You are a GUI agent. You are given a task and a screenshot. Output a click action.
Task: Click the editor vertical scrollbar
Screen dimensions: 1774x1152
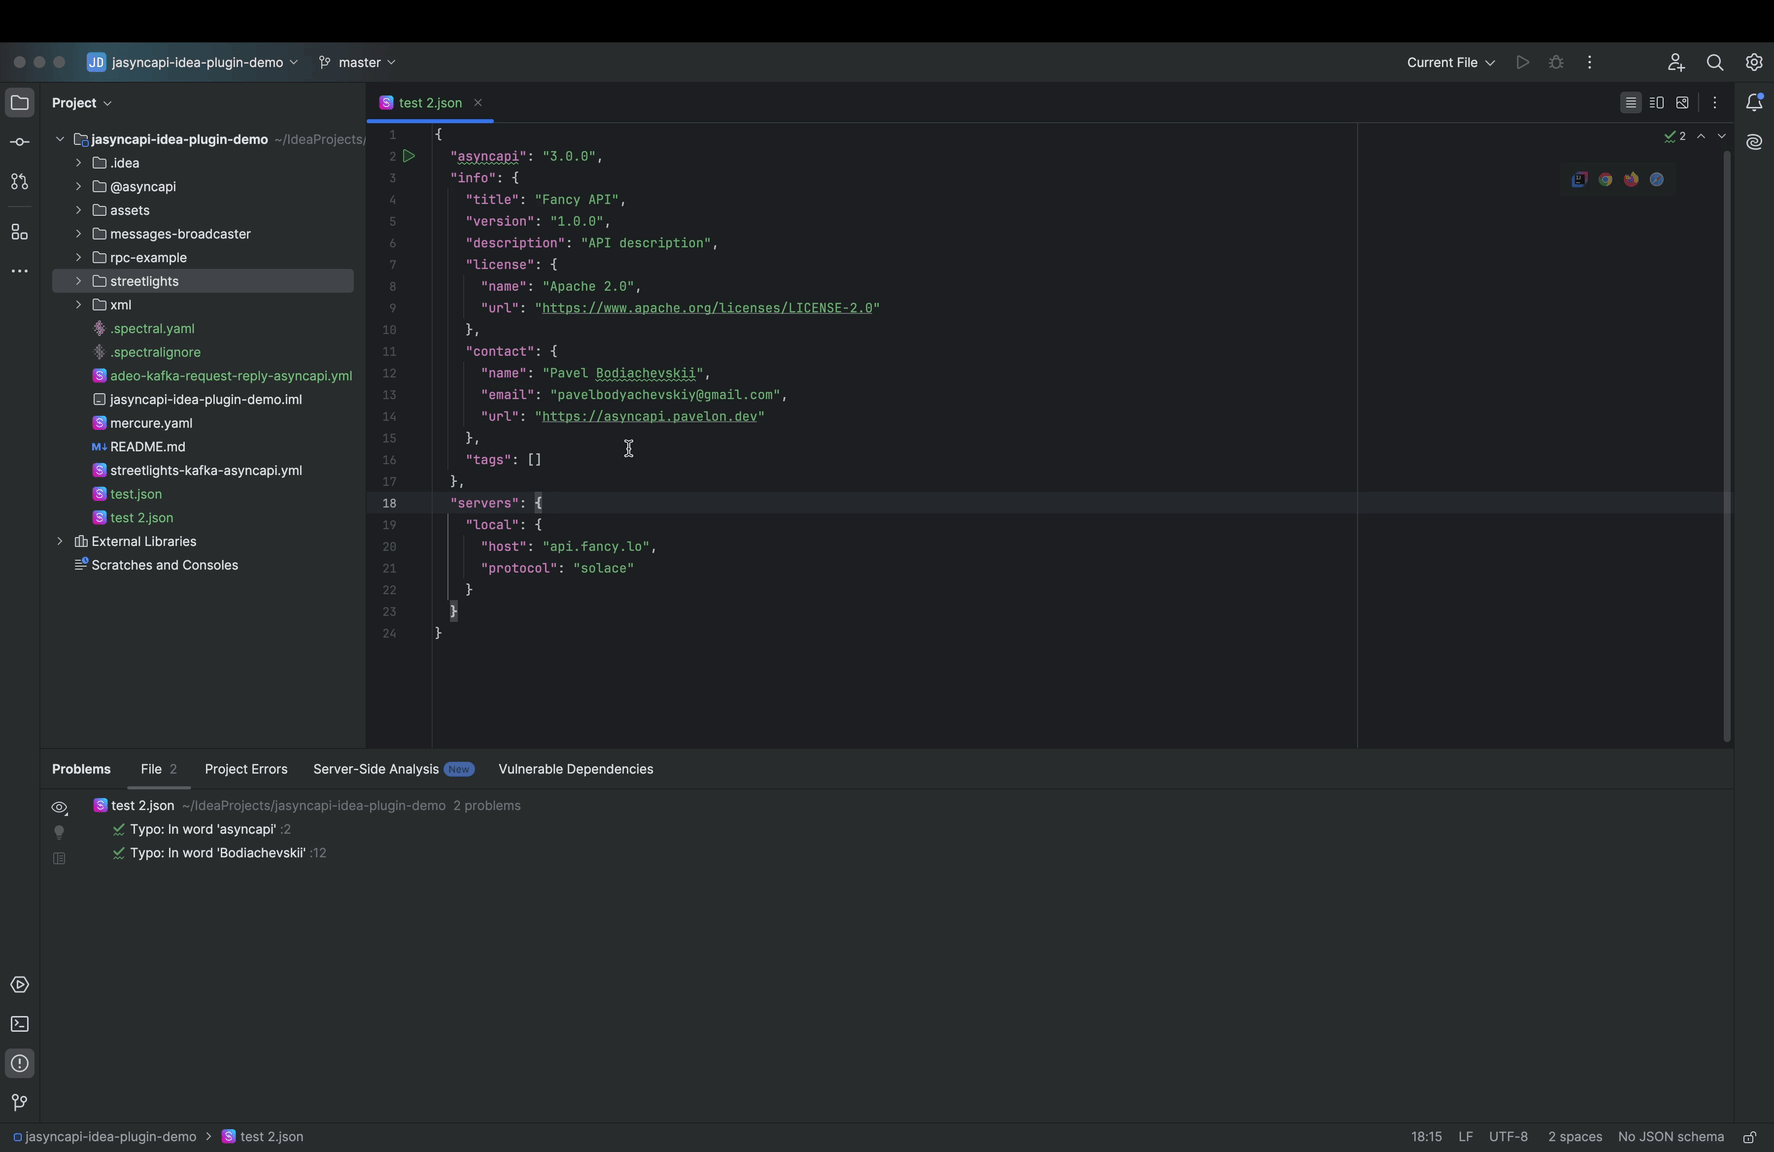(1727, 446)
